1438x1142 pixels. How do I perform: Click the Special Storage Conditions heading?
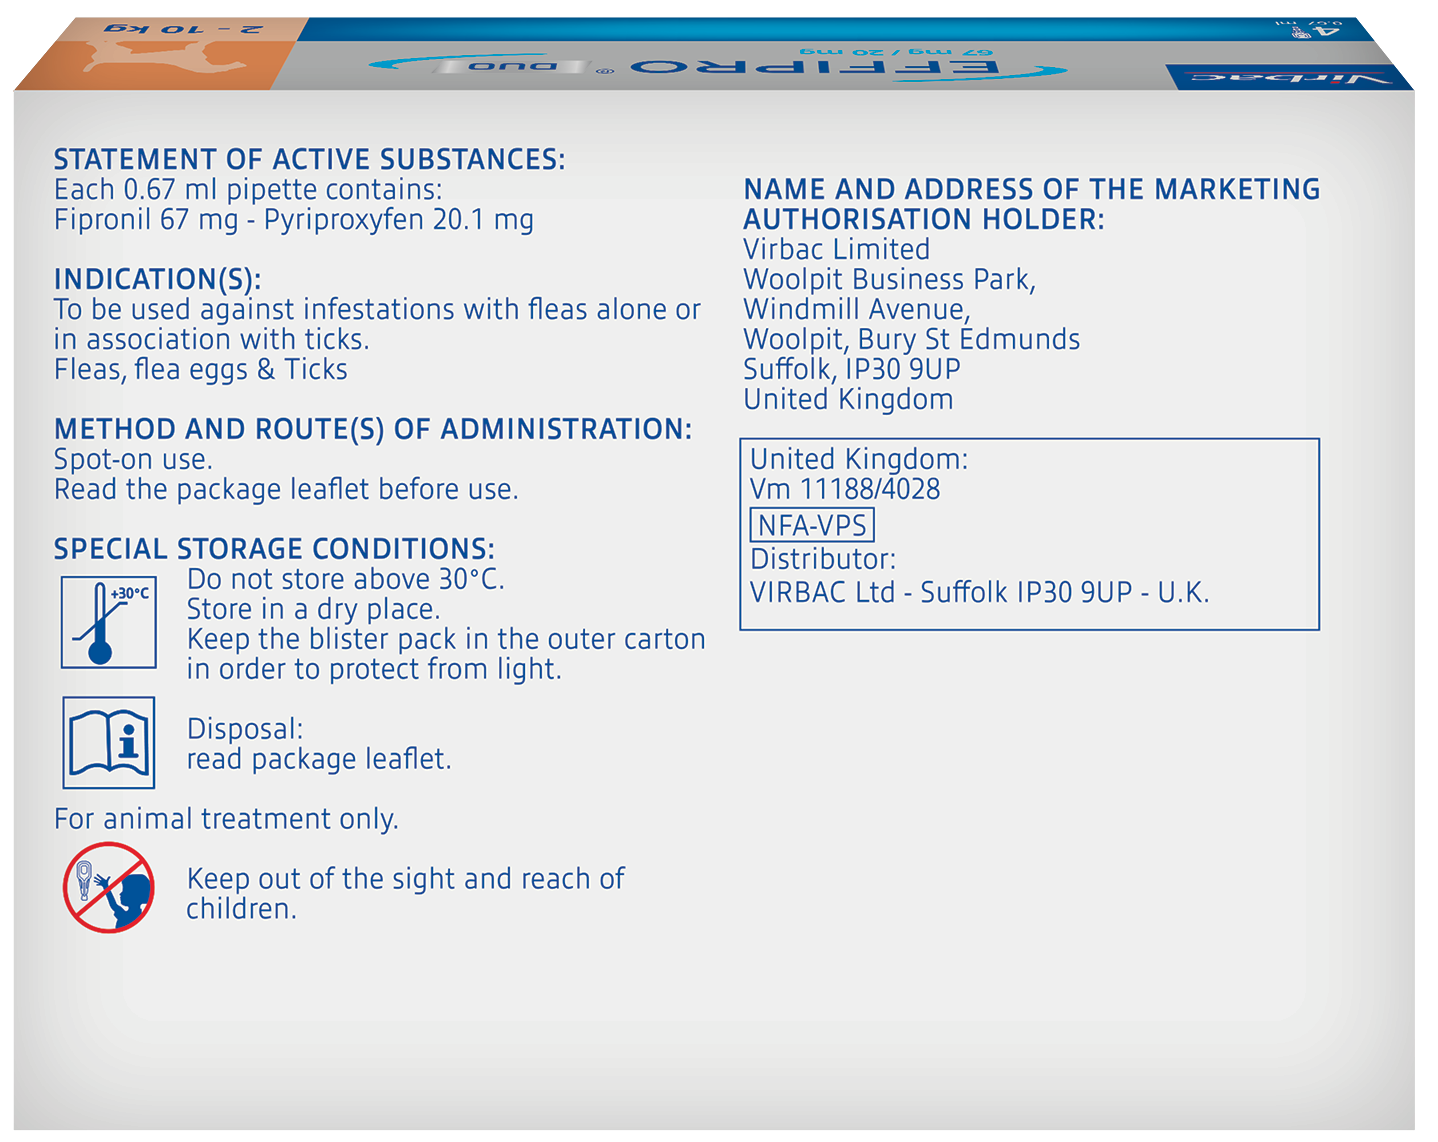coord(274,549)
